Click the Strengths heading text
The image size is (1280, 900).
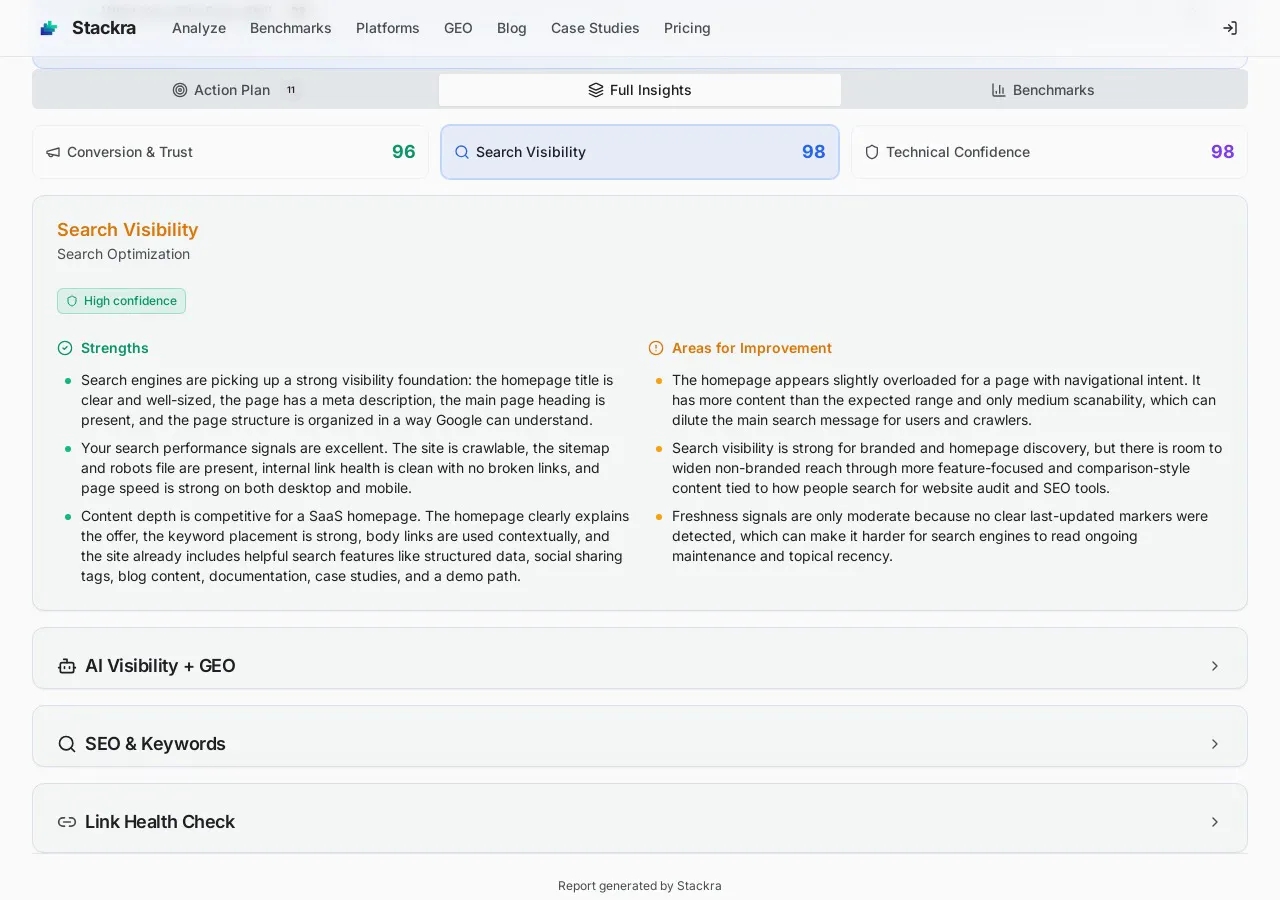tap(115, 348)
